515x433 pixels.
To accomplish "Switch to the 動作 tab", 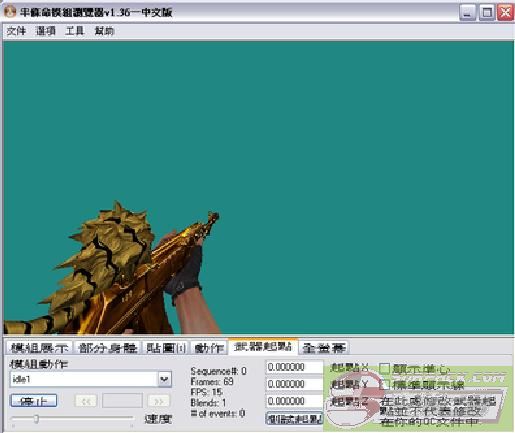I will [x=209, y=348].
